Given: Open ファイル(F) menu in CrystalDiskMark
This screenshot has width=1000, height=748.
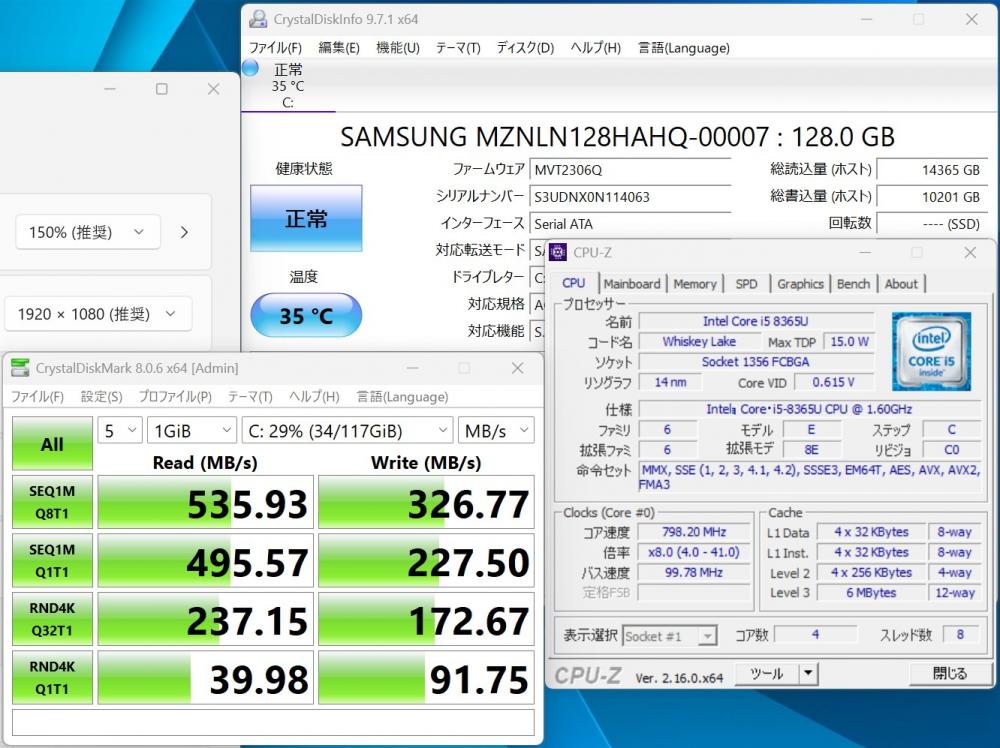Looking at the screenshot, I should pos(37,397).
